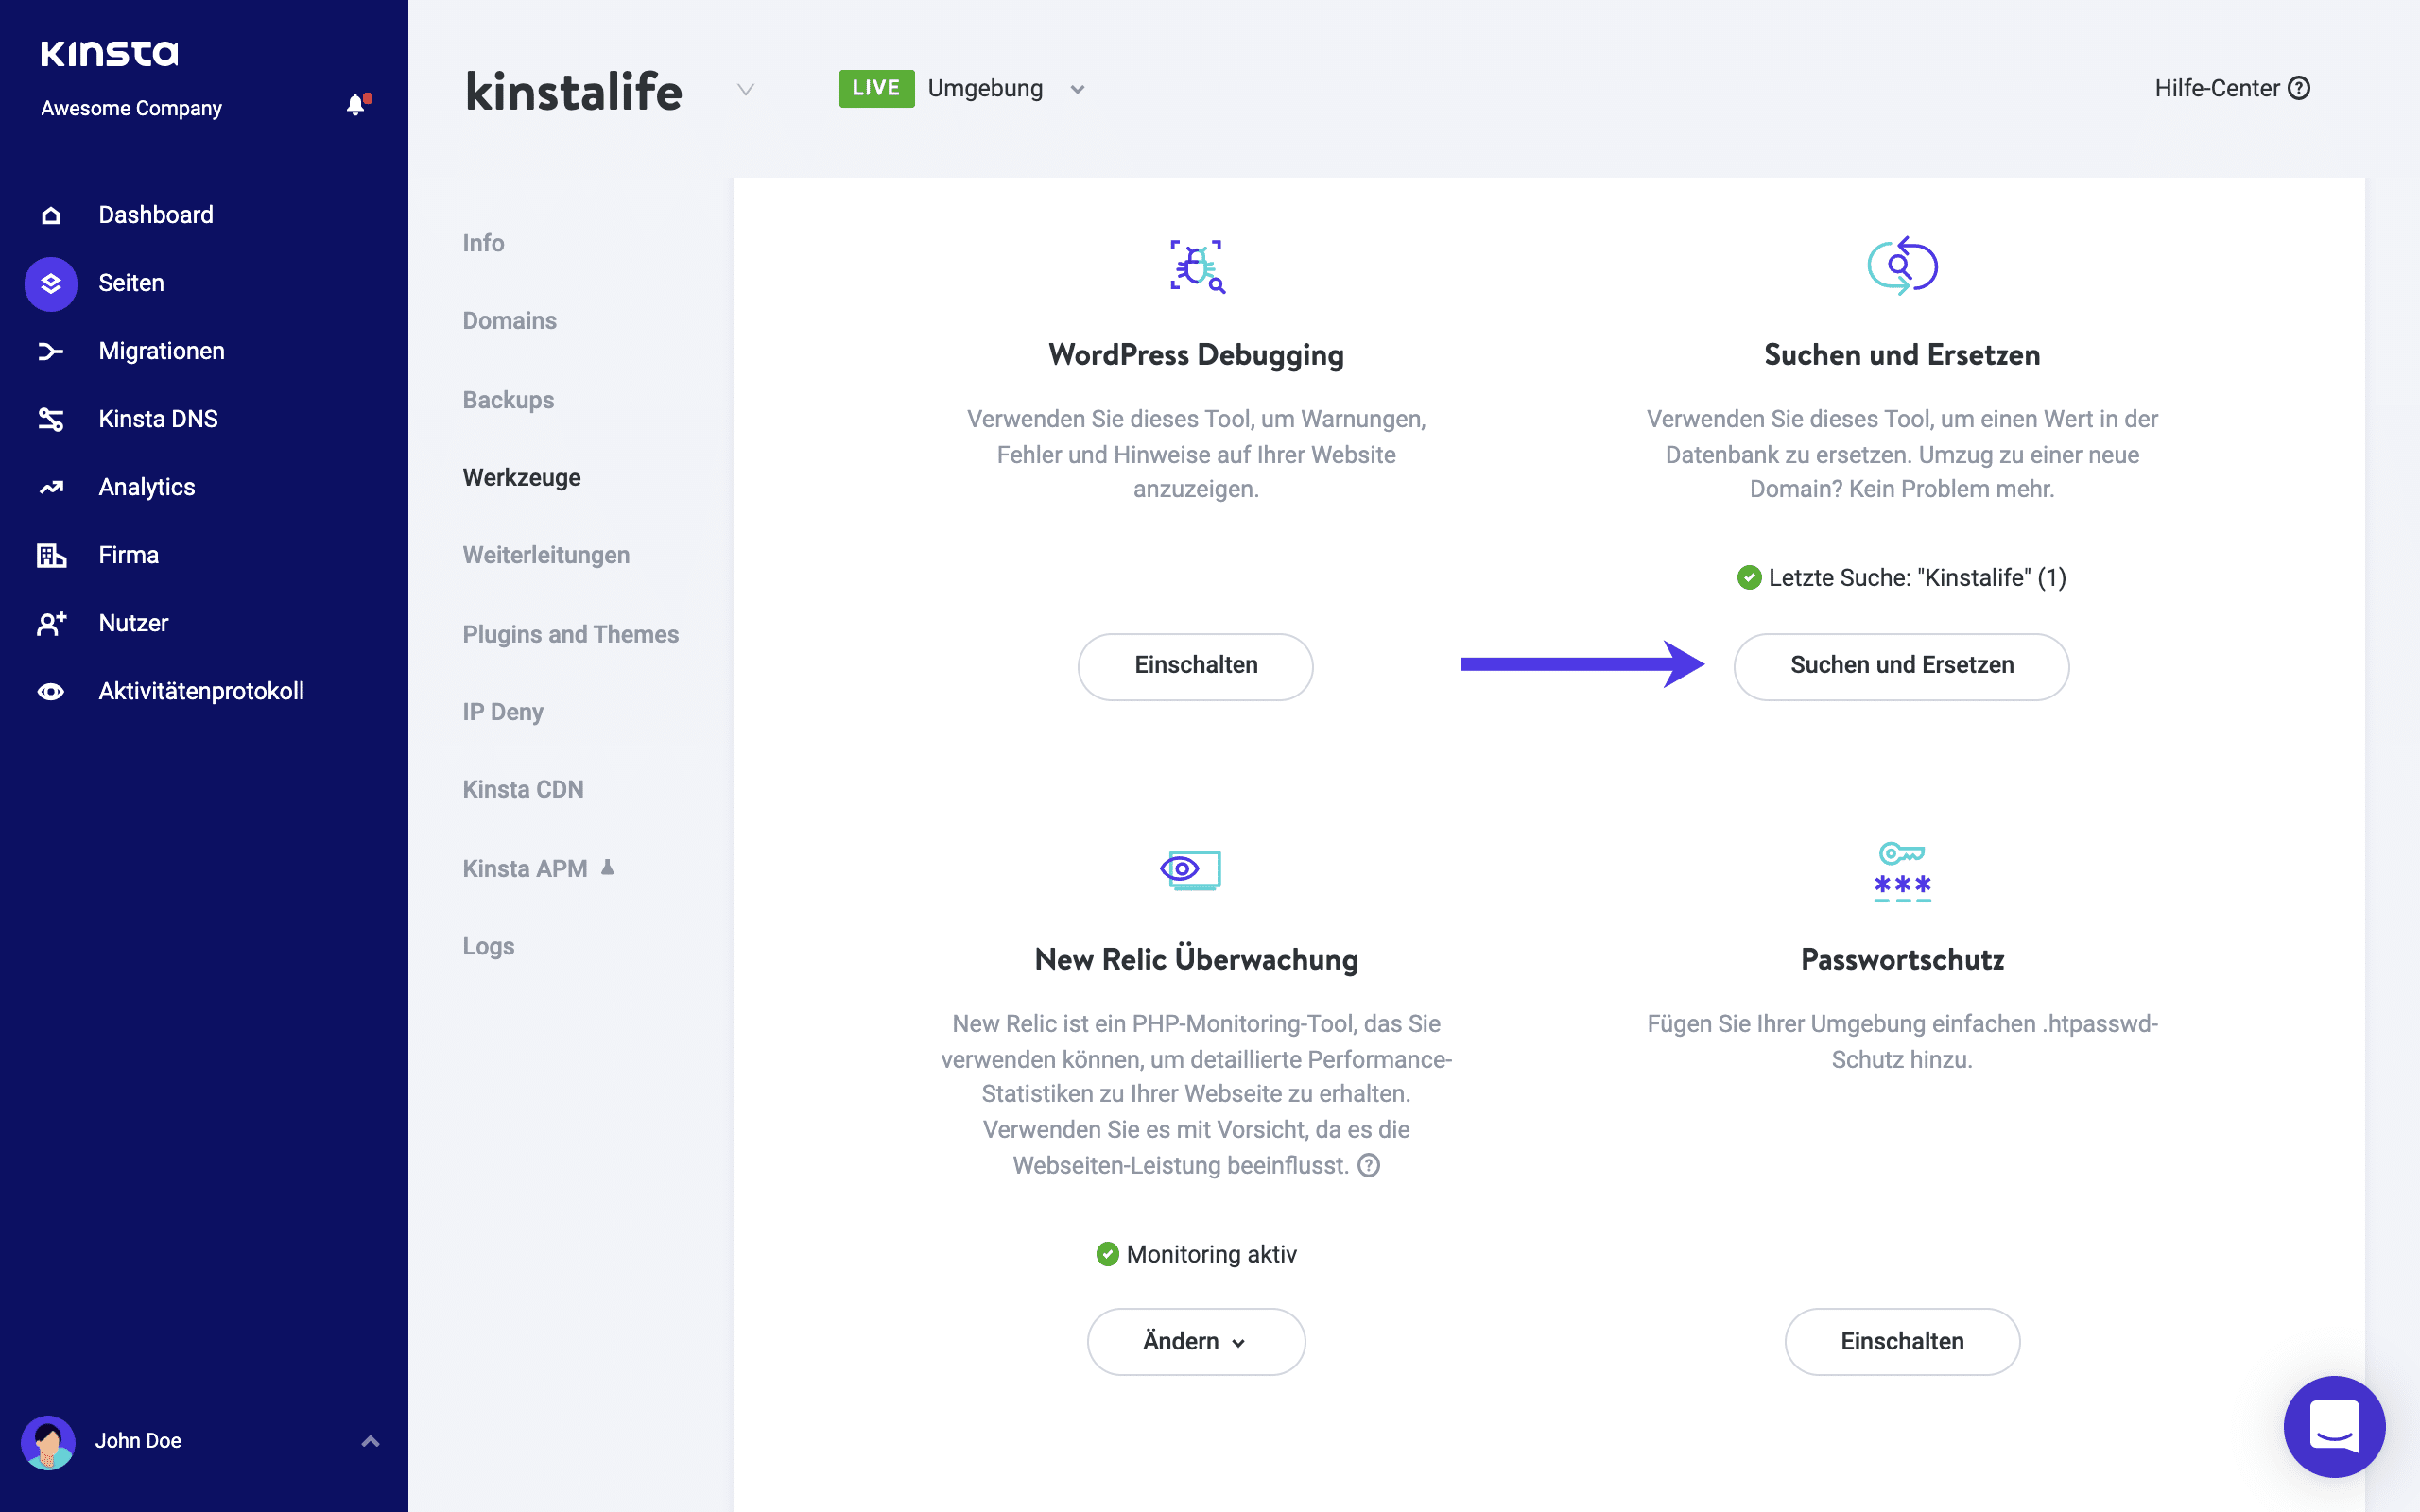Open the notification bell in the sidebar
Image resolution: width=2420 pixels, height=1512 pixels.
(356, 104)
